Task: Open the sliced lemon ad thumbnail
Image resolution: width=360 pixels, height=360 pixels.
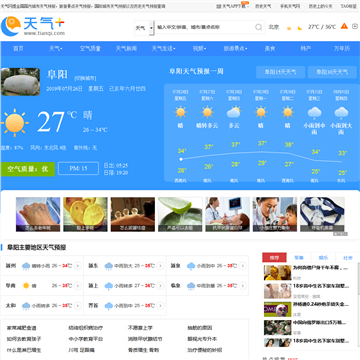Action: click(x=85, y=214)
